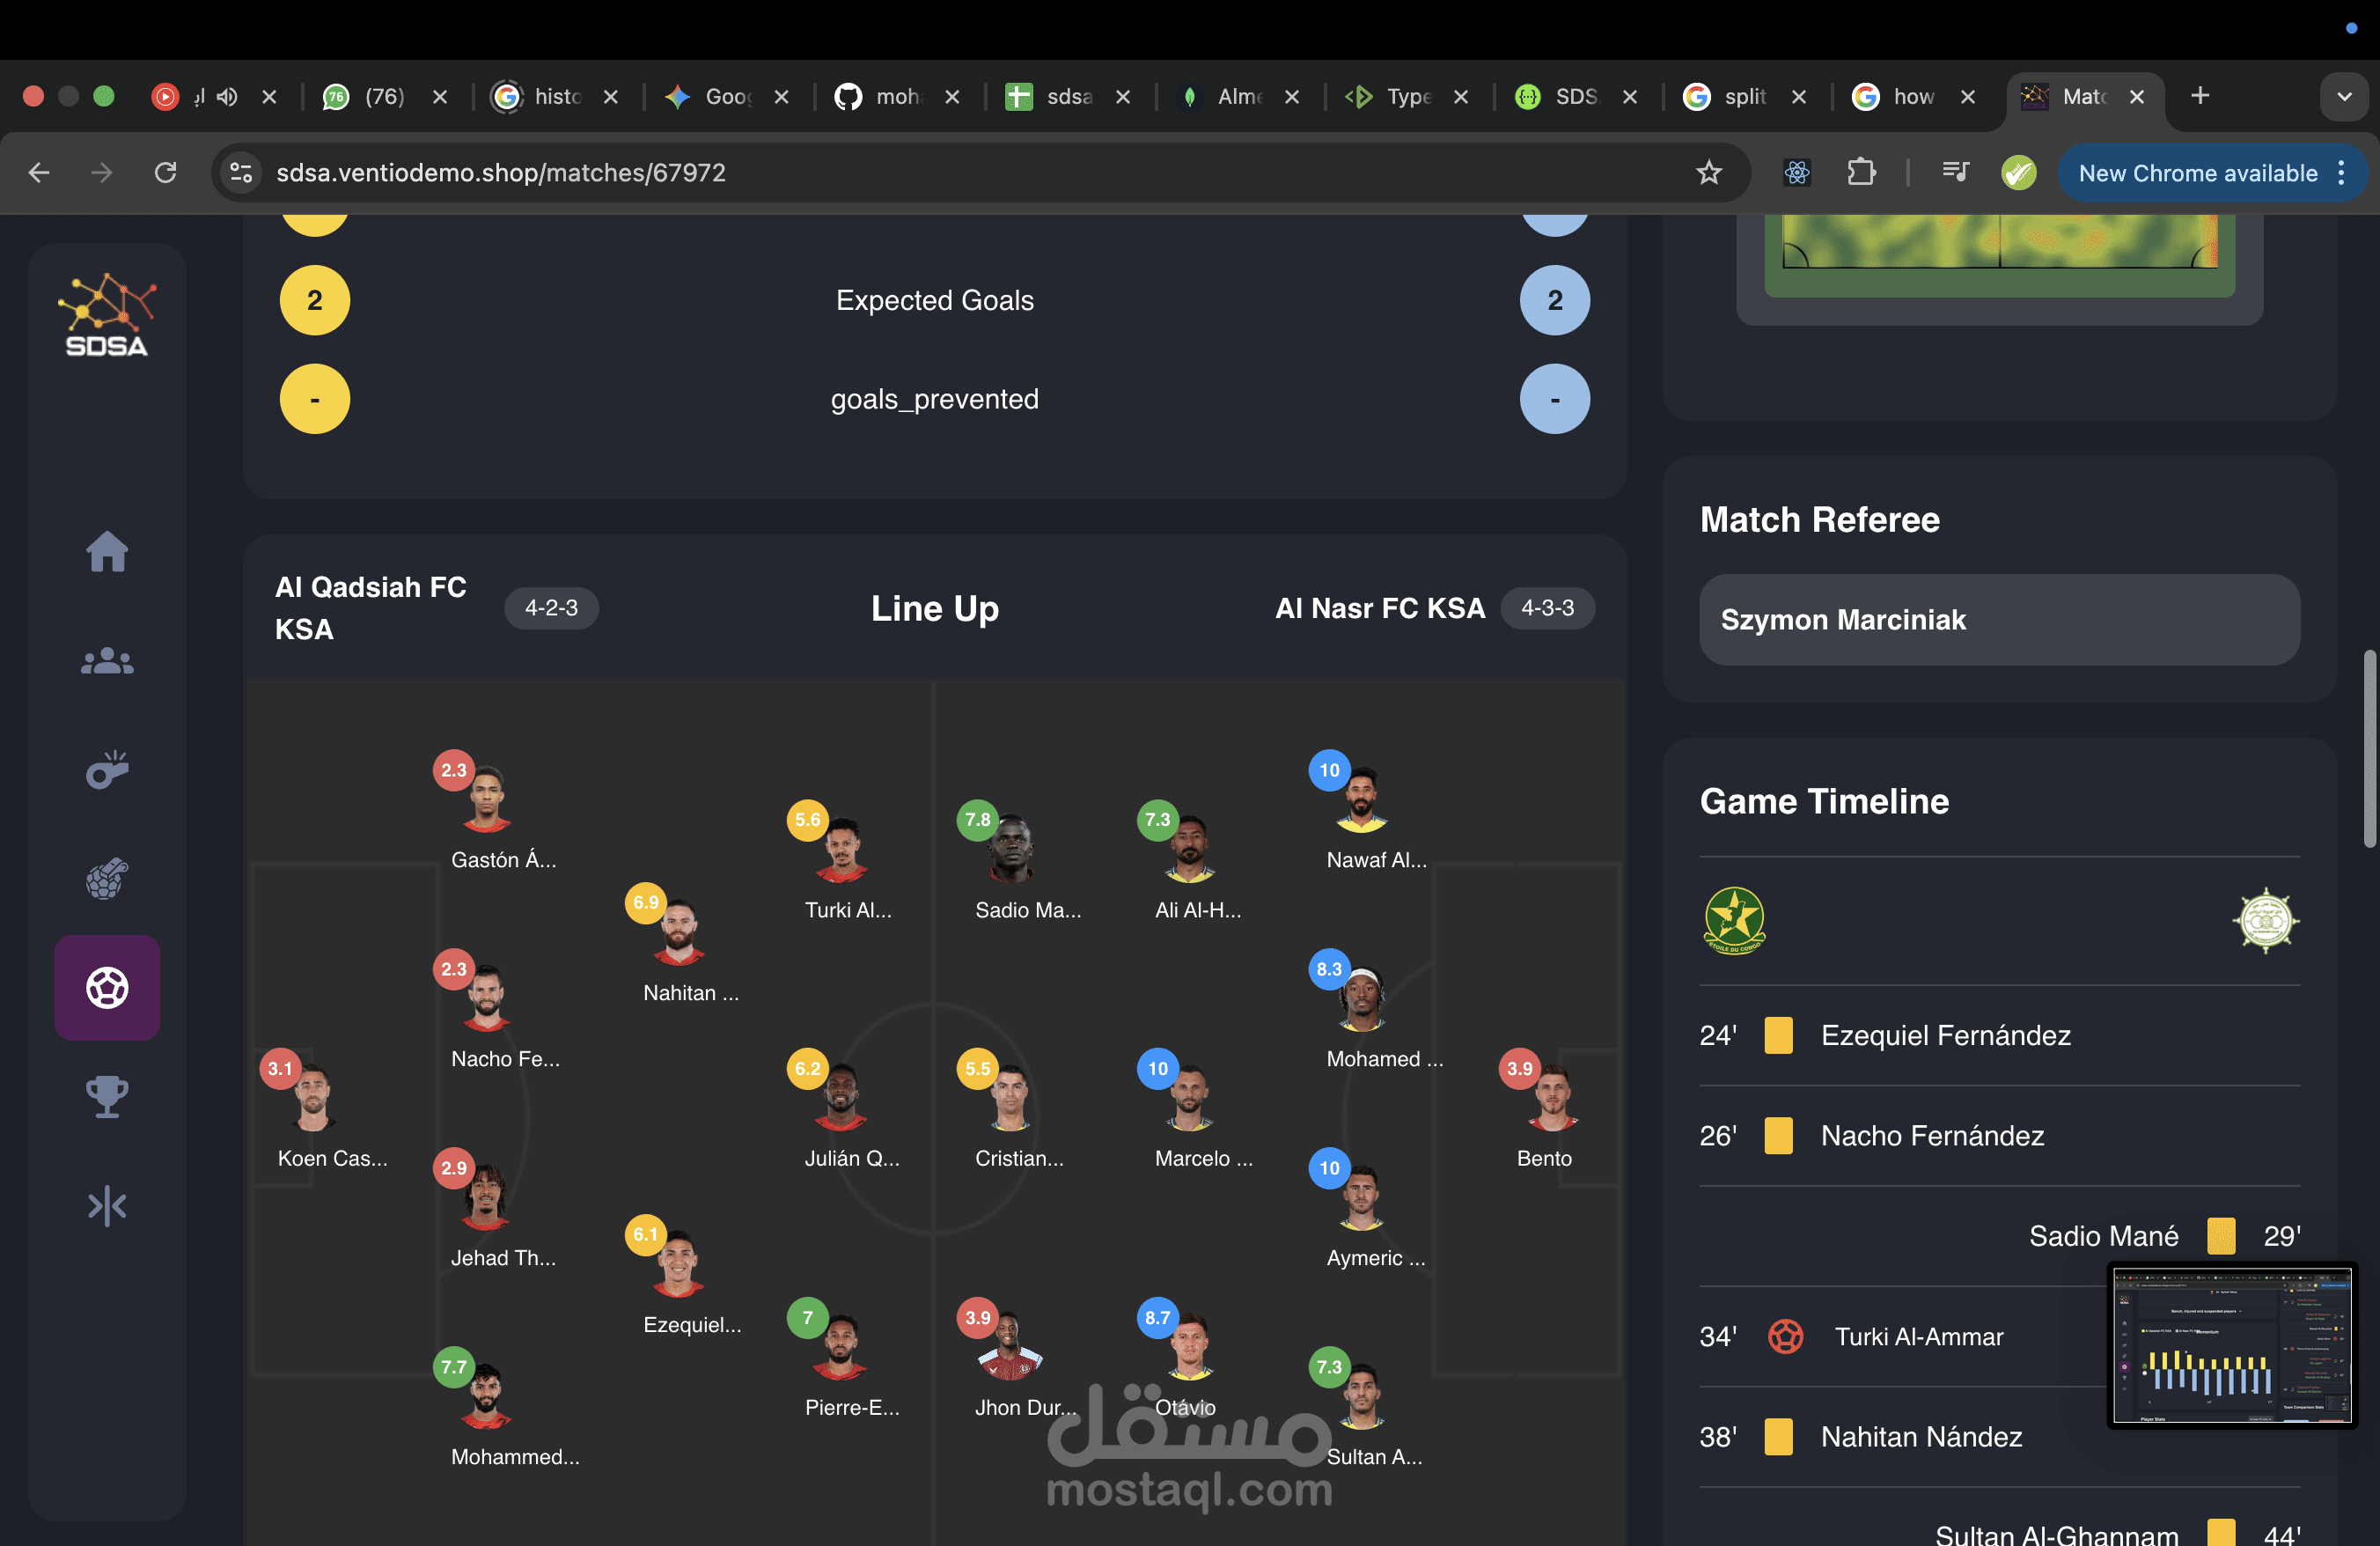Open the Chrome three-dot menu

point(2341,173)
